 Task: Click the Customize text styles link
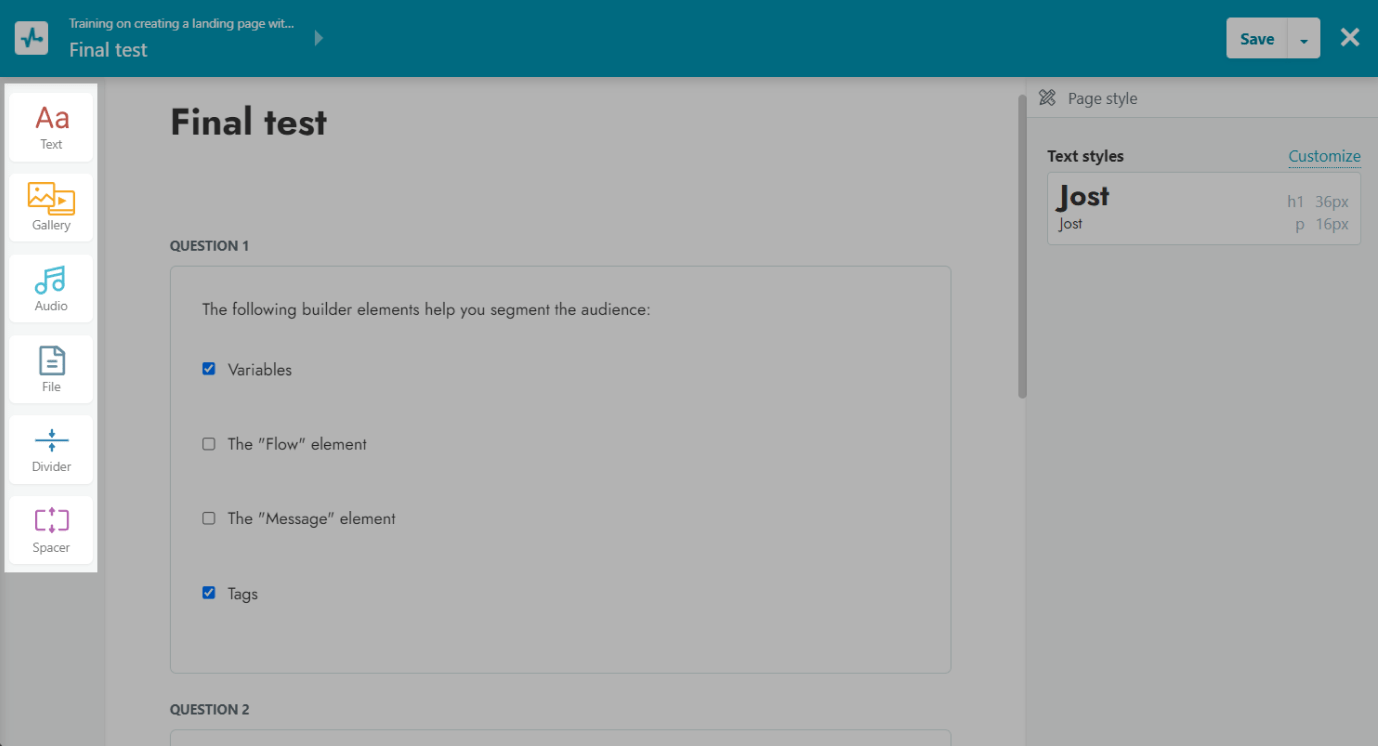(x=1324, y=156)
